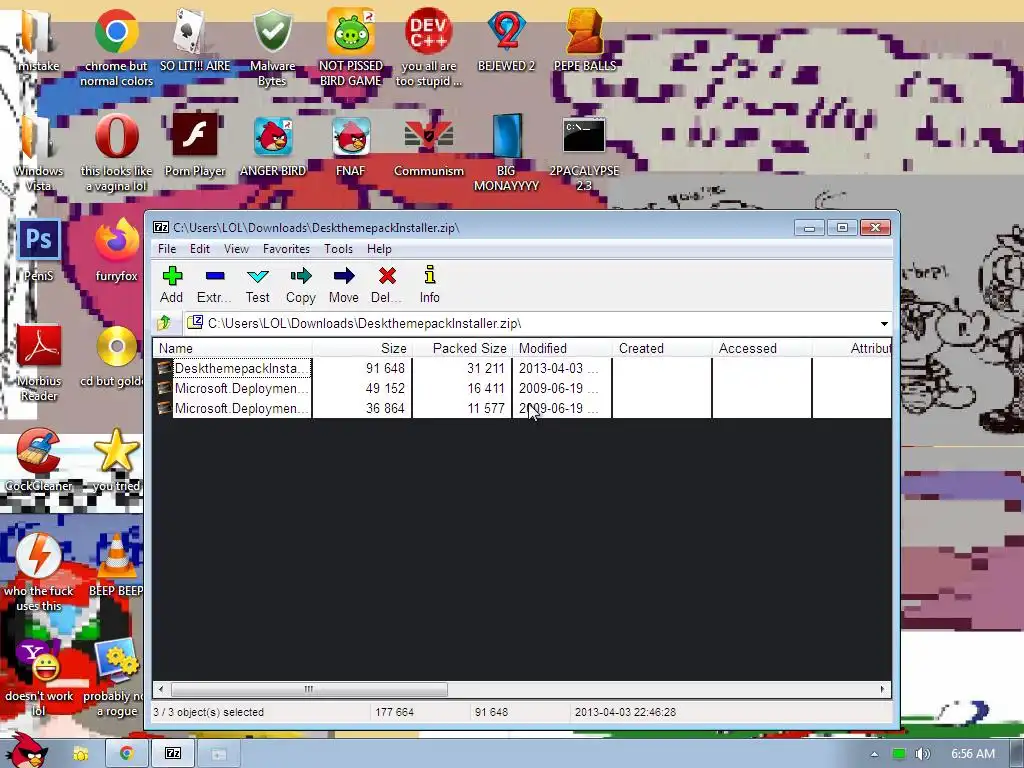Click the scrollbar left arrow
1024x768 pixels.
[x=161, y=689]
